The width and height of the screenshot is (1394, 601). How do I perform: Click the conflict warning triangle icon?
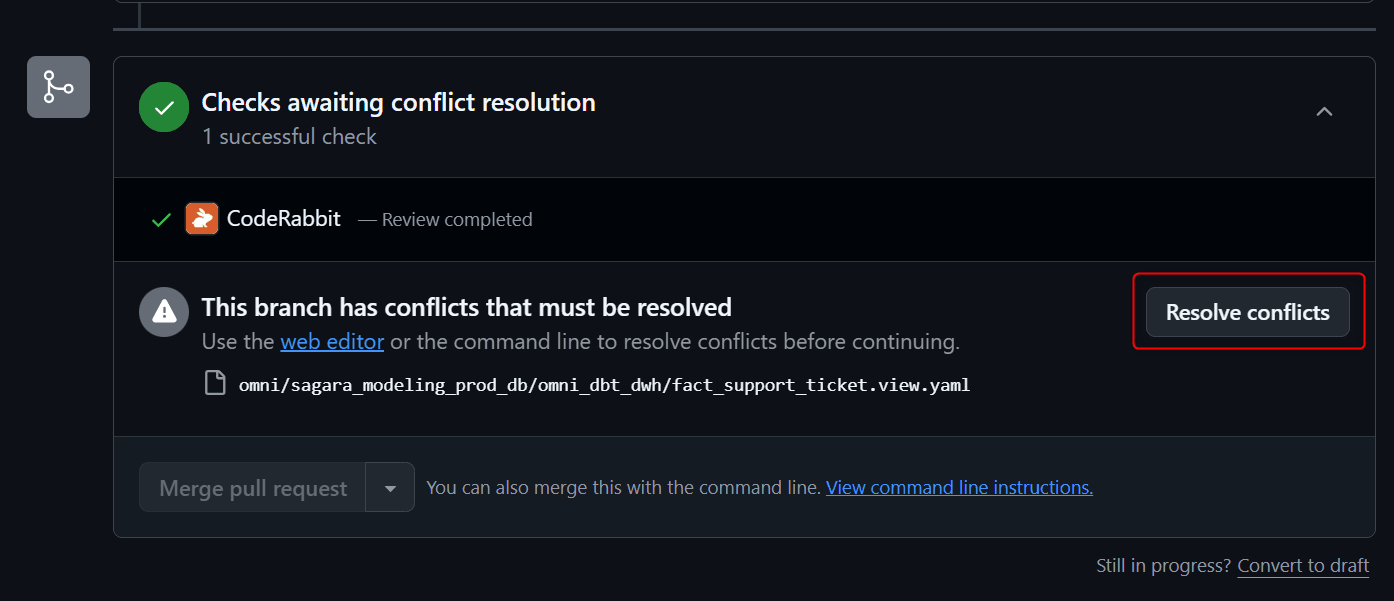(x=164, y=312)
